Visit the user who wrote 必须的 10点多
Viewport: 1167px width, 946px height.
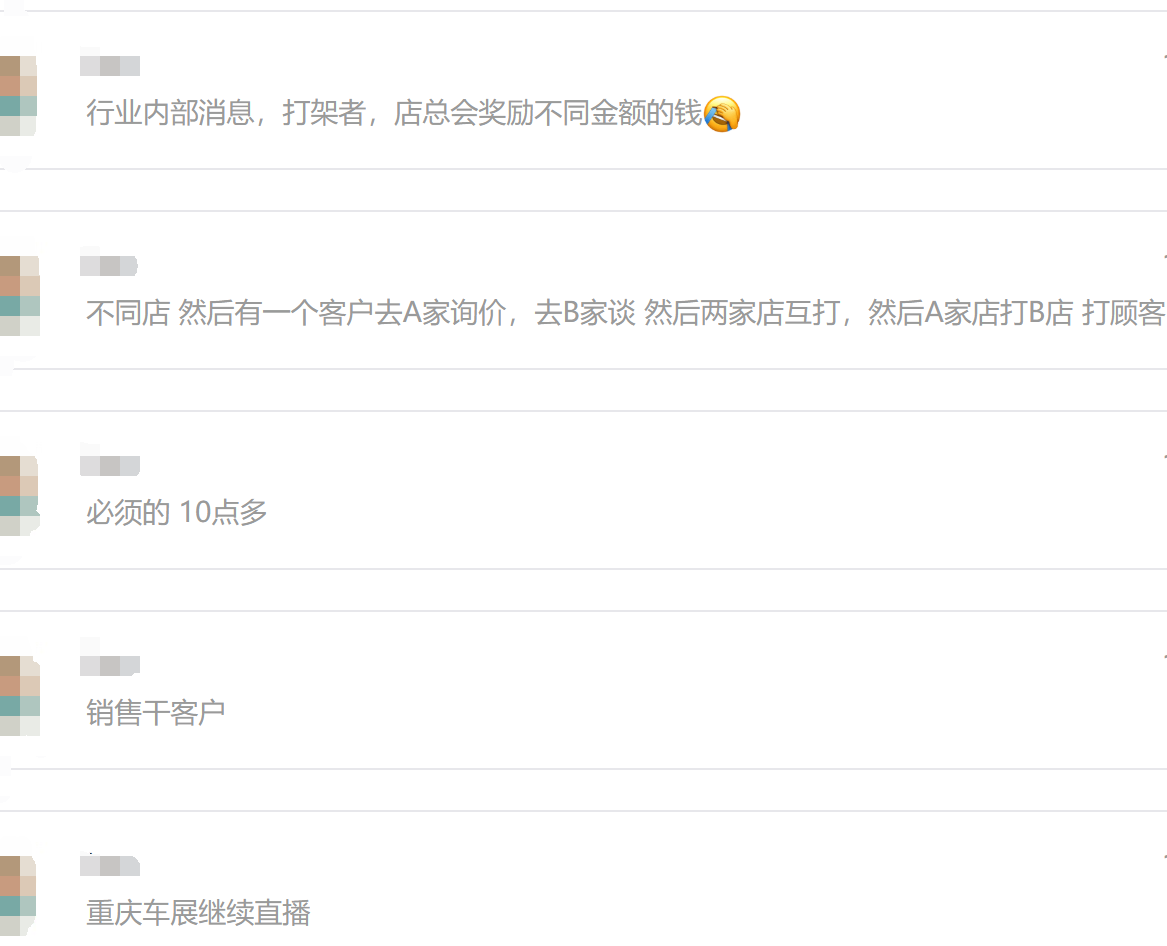pyautogui.click(x=110, y=466)
